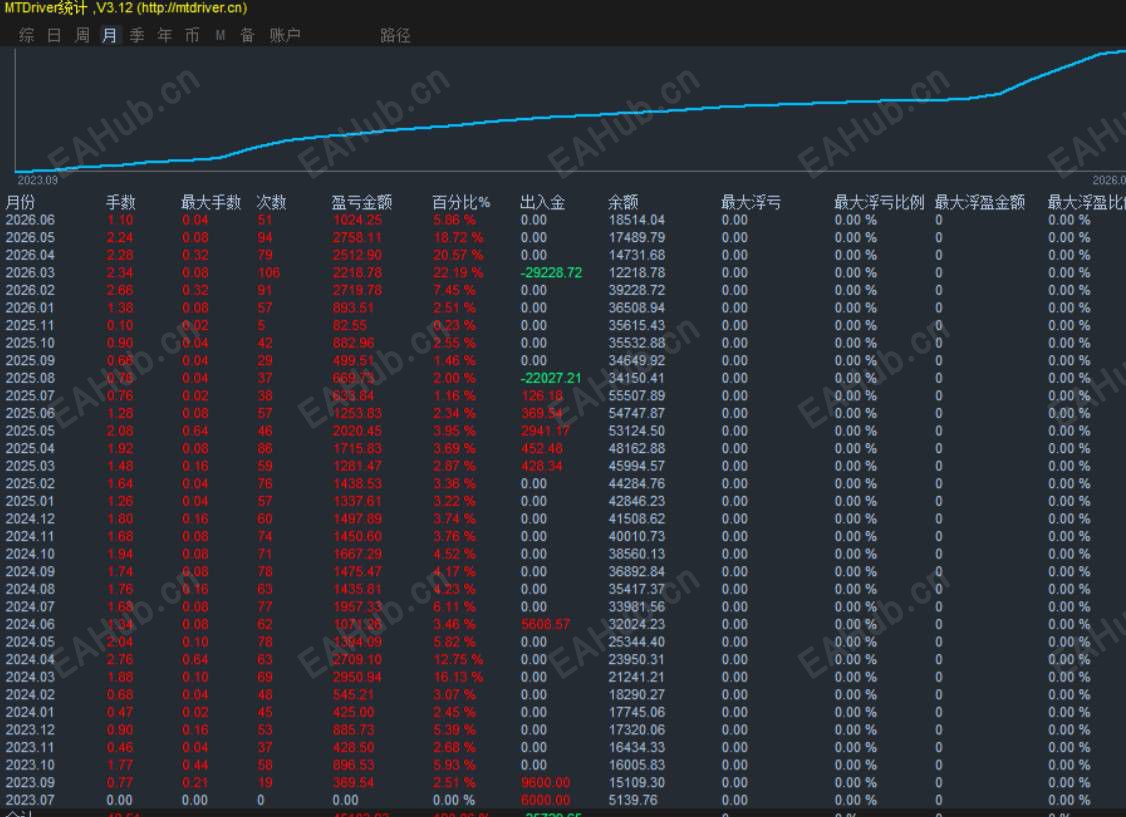The height and width of the screenshot is (817, 1126).
Task: Click the 39228.72 balance value
Action: pos(637,290)
